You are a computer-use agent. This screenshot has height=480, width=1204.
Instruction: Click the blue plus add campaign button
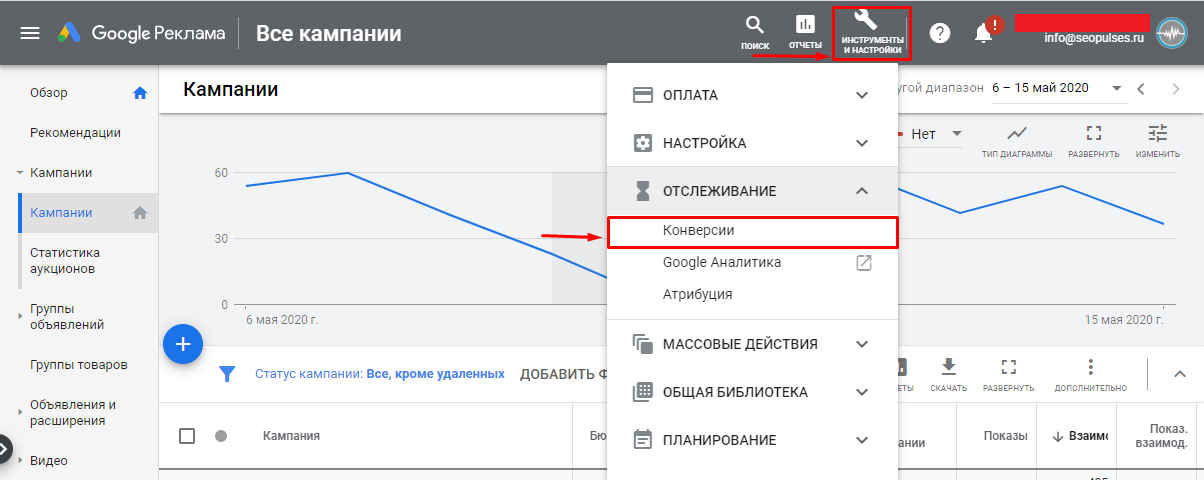point(183,343)
